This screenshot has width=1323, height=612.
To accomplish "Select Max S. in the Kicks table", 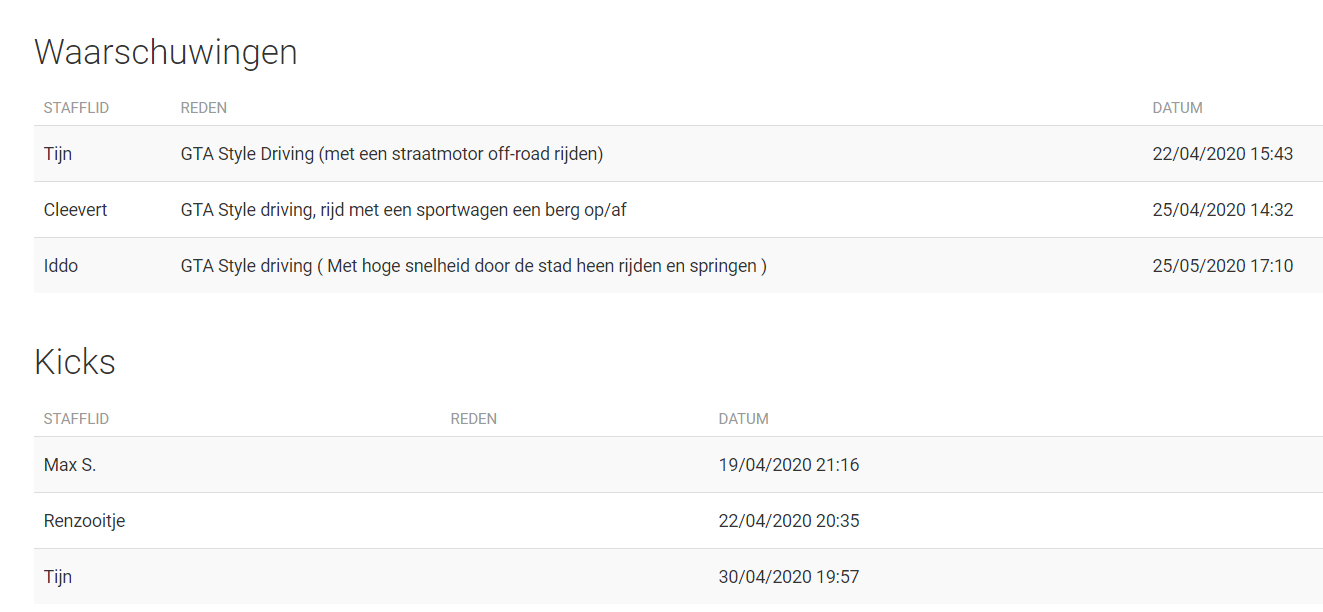I will point(70,465).
